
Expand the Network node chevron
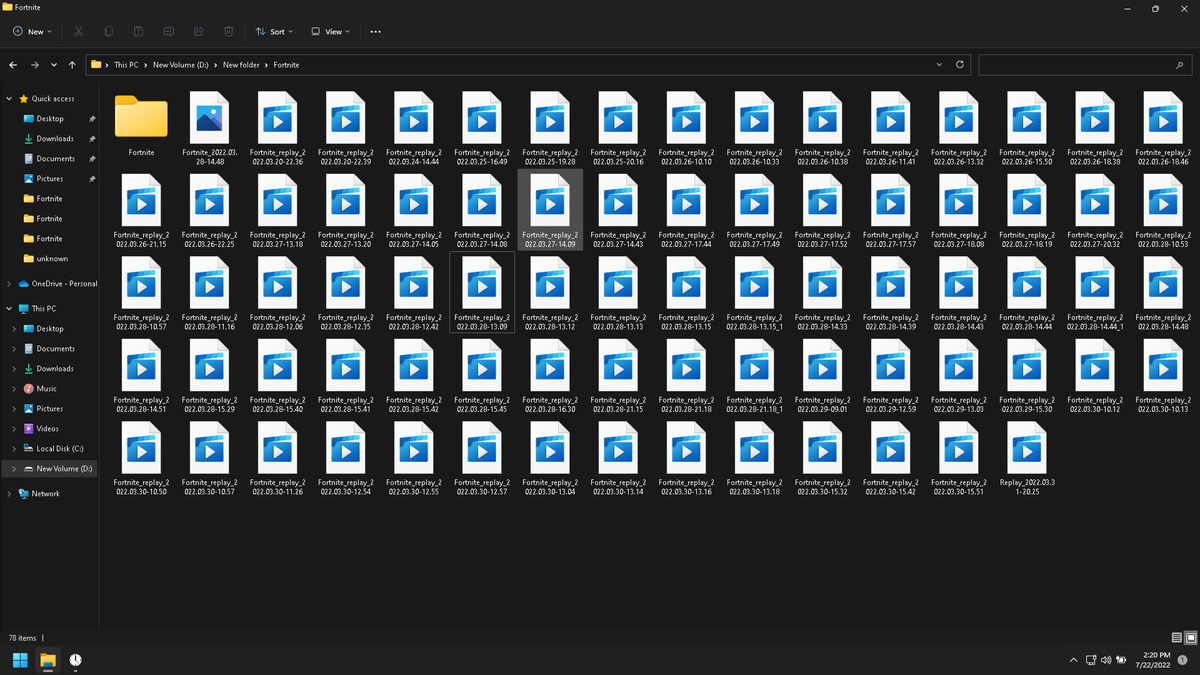coord(10,493)
